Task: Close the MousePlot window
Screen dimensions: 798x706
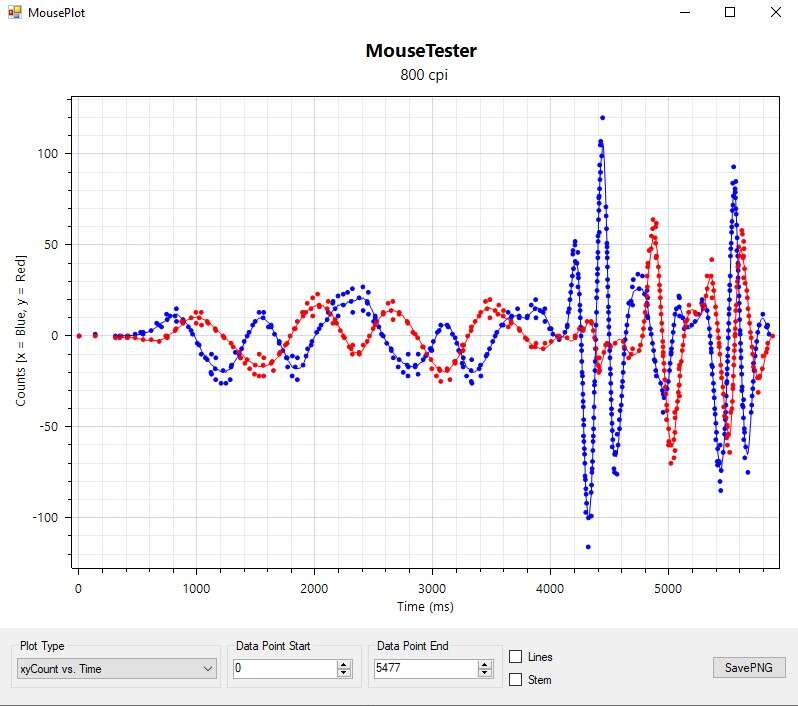Action: (x=775, y=13)
